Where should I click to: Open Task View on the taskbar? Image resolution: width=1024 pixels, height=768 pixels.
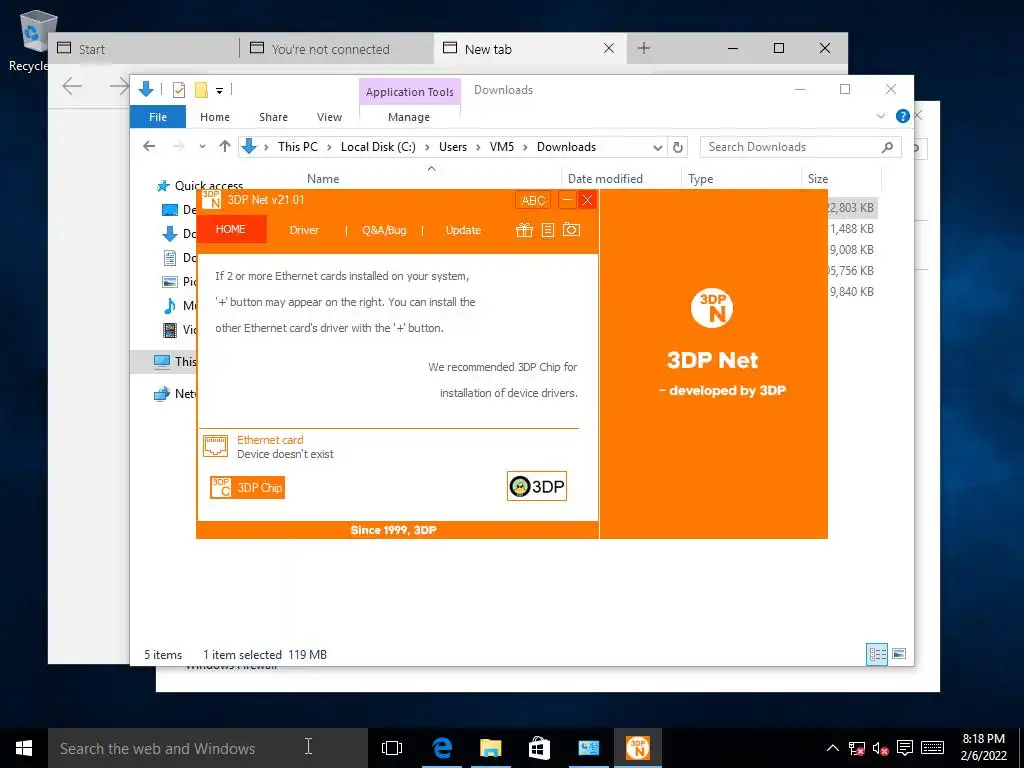(x=392, y=748)
